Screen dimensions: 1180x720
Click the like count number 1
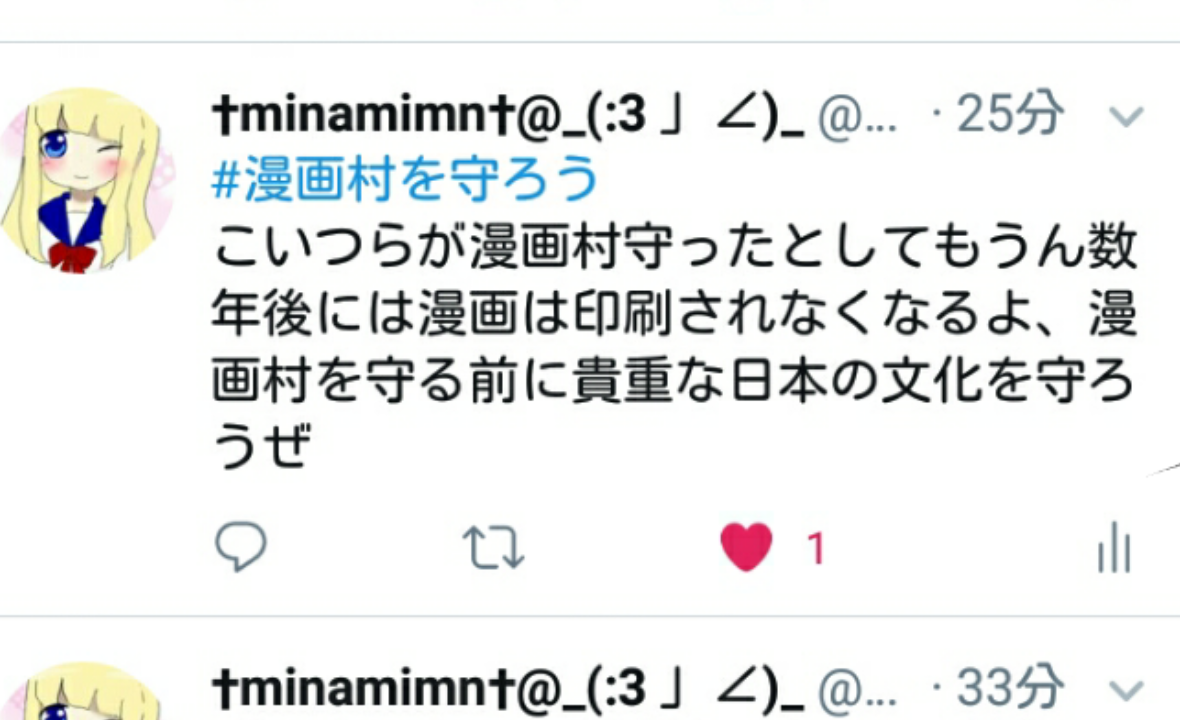click(816, 548)
